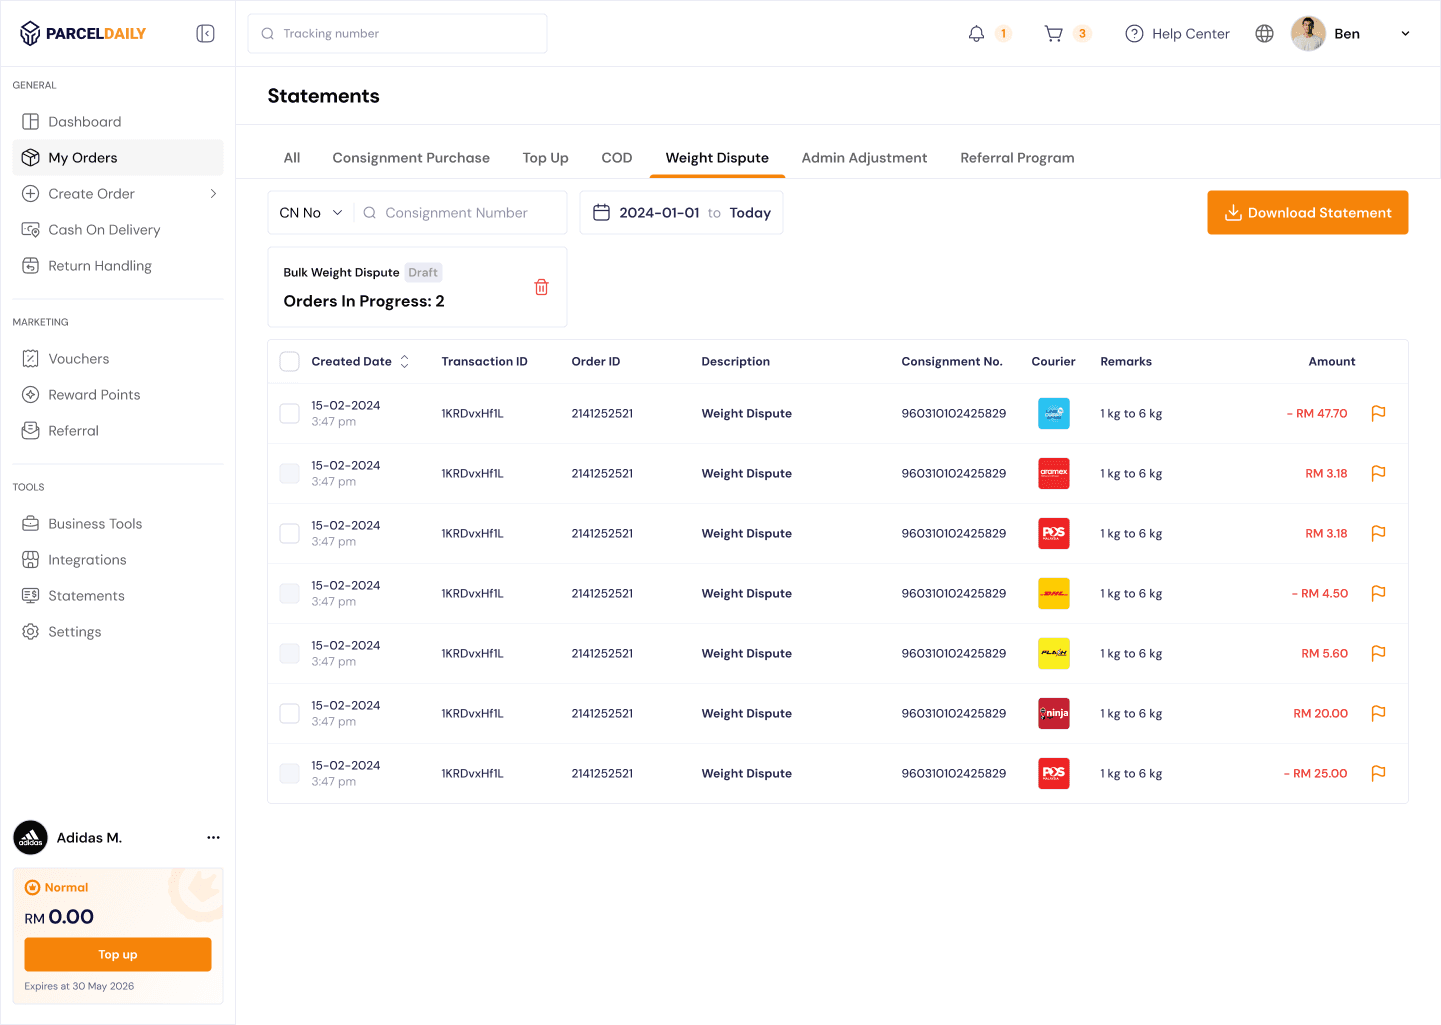
Task: Open the CN No filter dropdown
Action: (x=311, y=213)
